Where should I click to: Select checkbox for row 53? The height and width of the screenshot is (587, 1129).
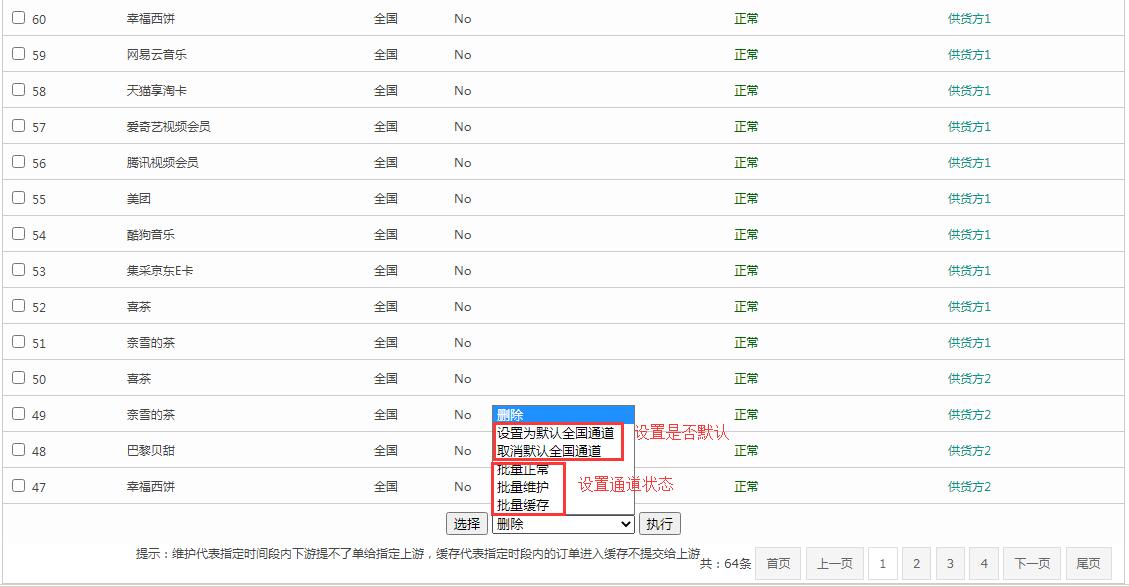click(19, 270)
